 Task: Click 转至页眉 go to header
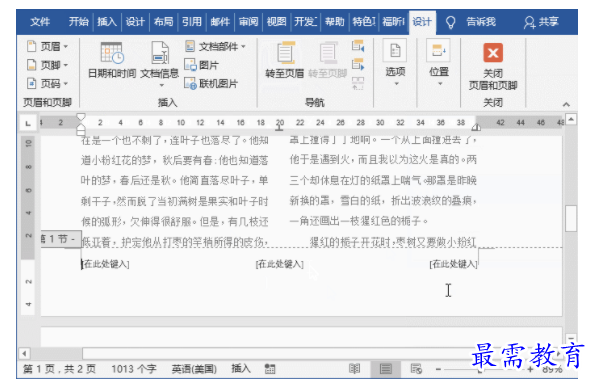tap(284, 60)
